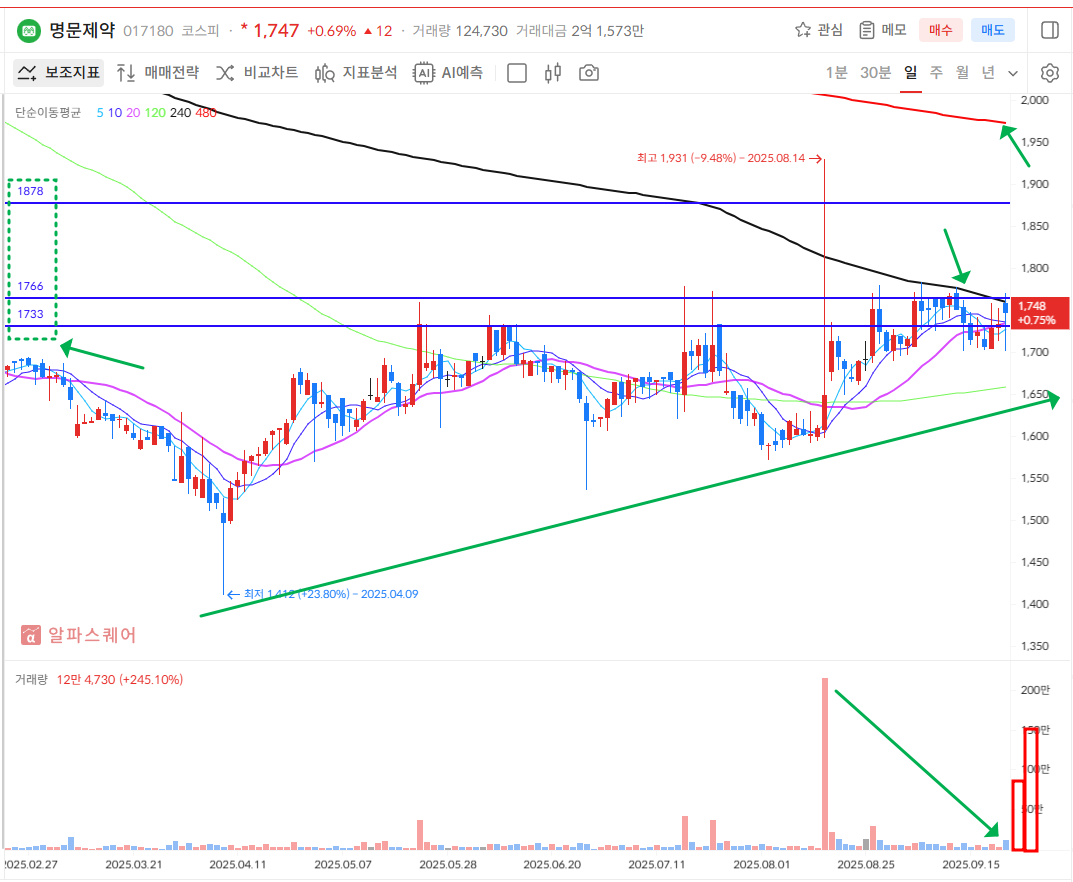Click the 2025.04.11 date axis label
Image resolution: width=1073 pixels, height=882 pixels.
[x=237, y=864]
